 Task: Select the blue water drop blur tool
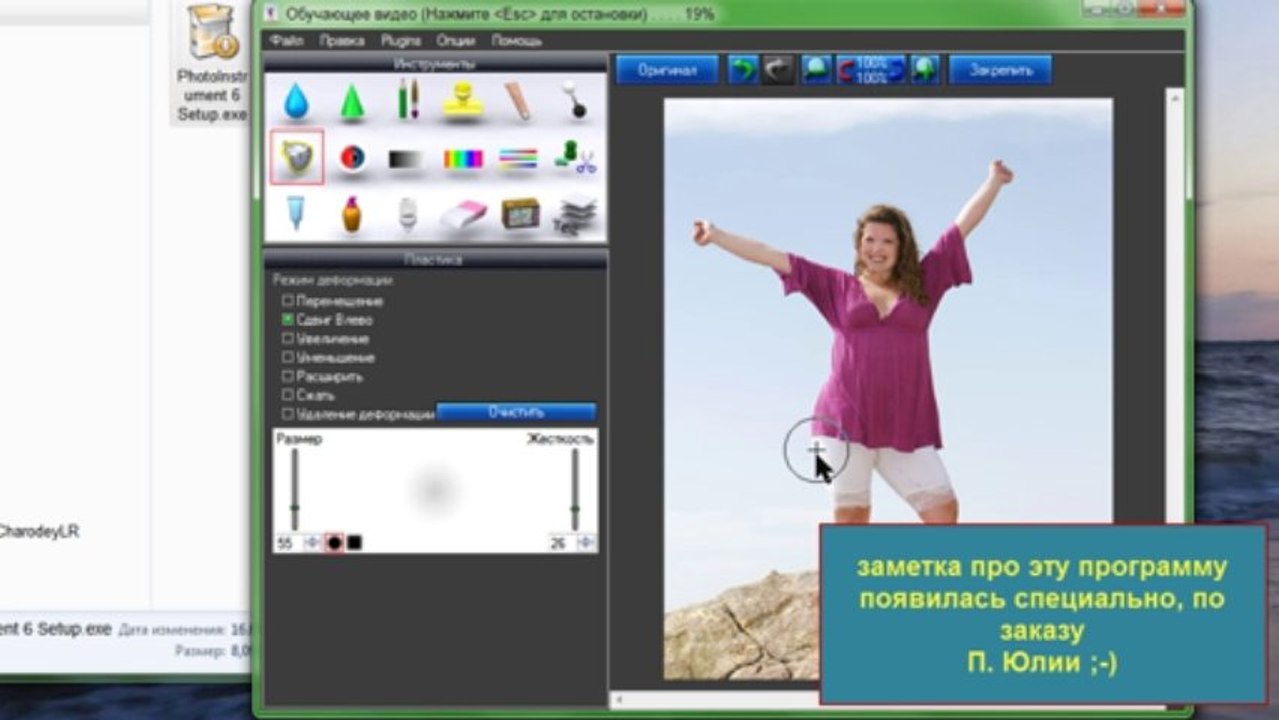(296, 101)
